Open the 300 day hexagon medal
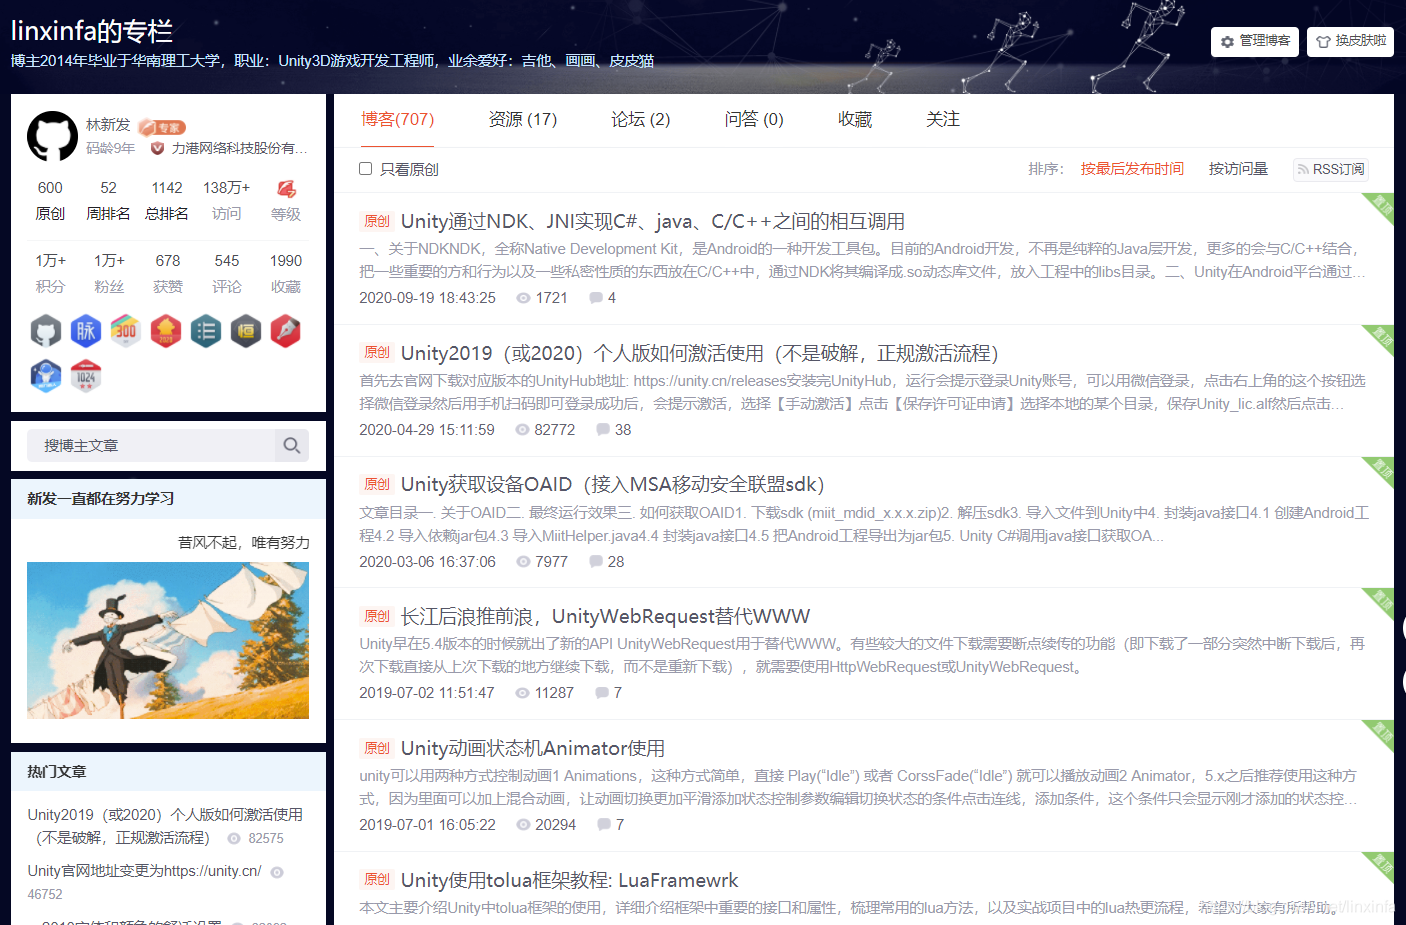Image resolution: width=1406 pixels, height=925 pixels. click(x=125, y=331)
